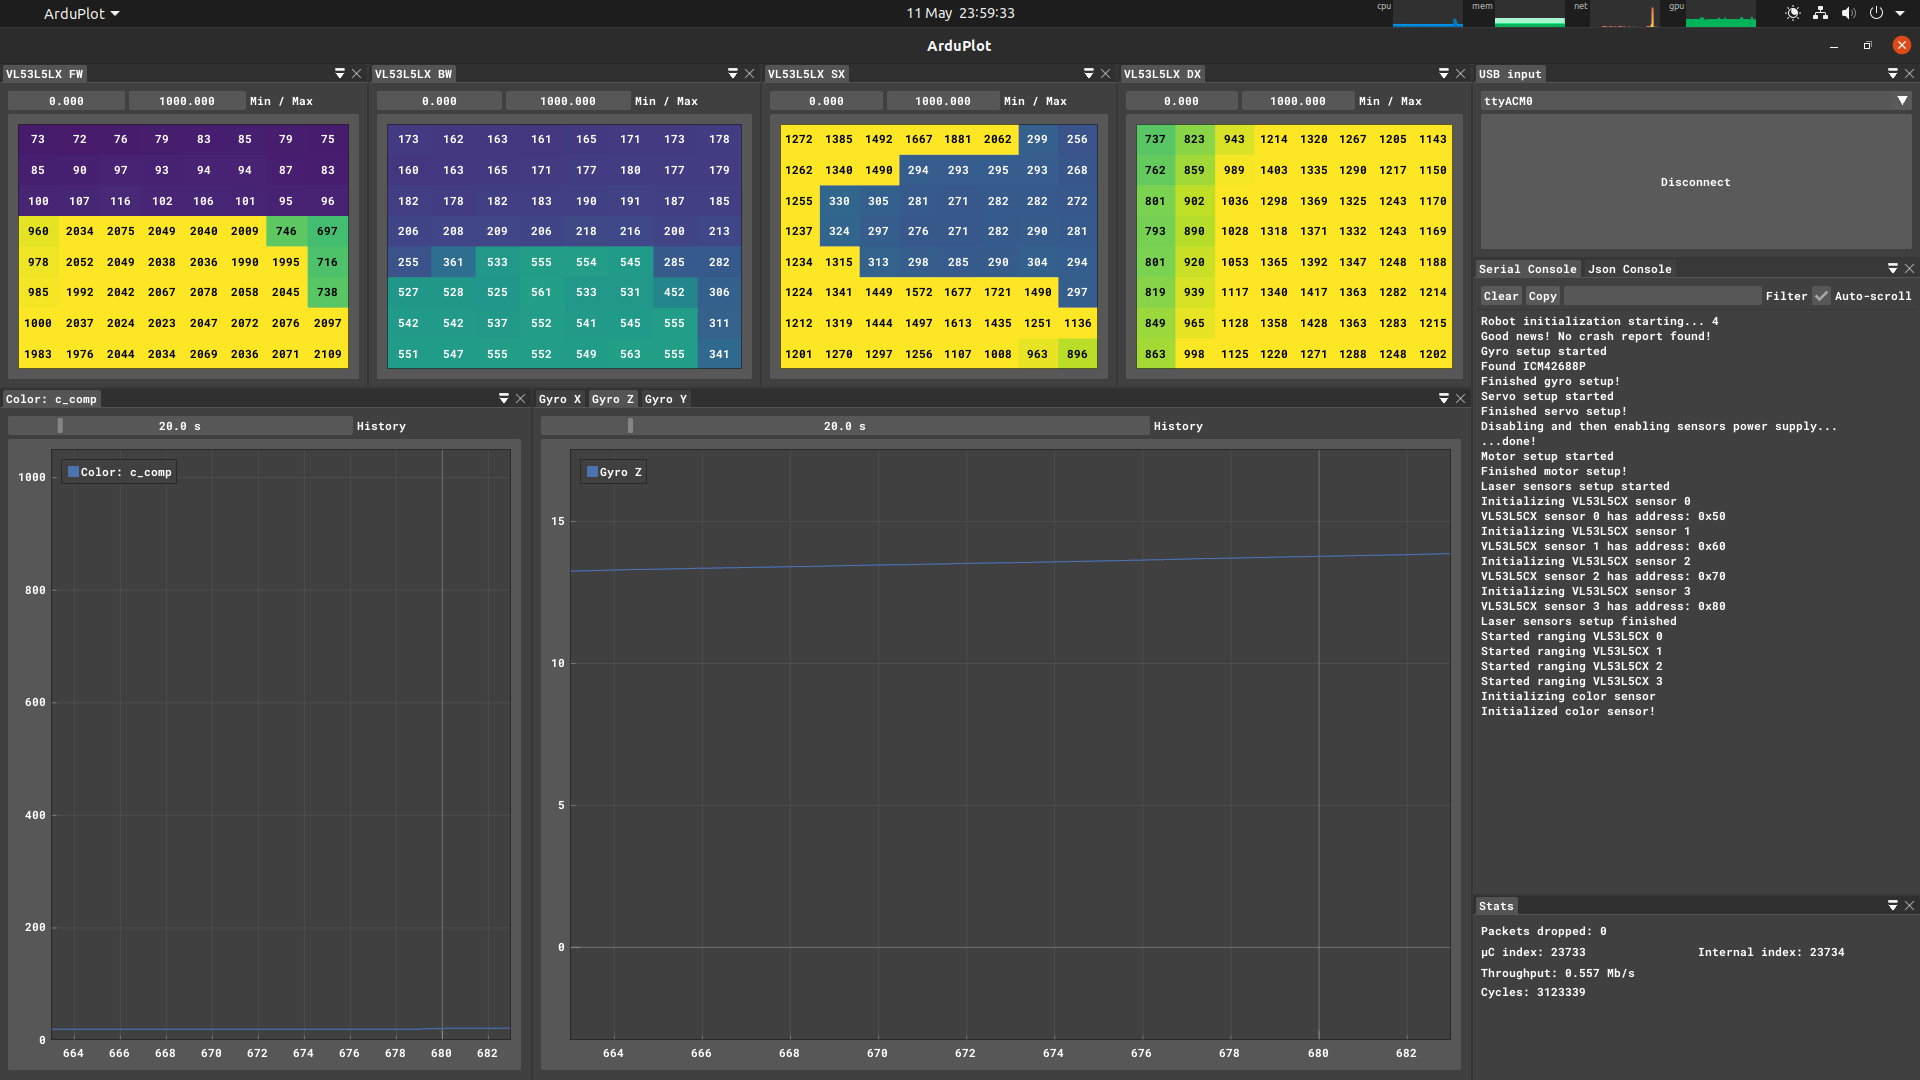Close the Color: c_comp plot panel
This screenshot has width=1920, height=1080.
[520, 399]
